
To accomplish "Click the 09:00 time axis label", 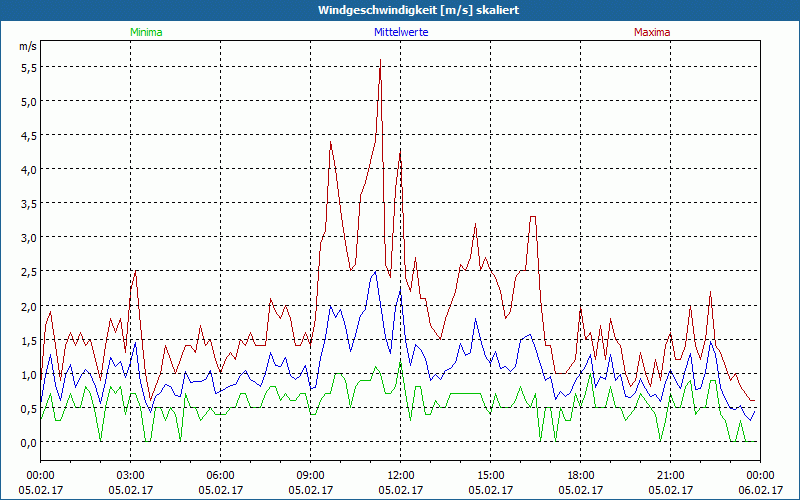I will coord(310,476).
